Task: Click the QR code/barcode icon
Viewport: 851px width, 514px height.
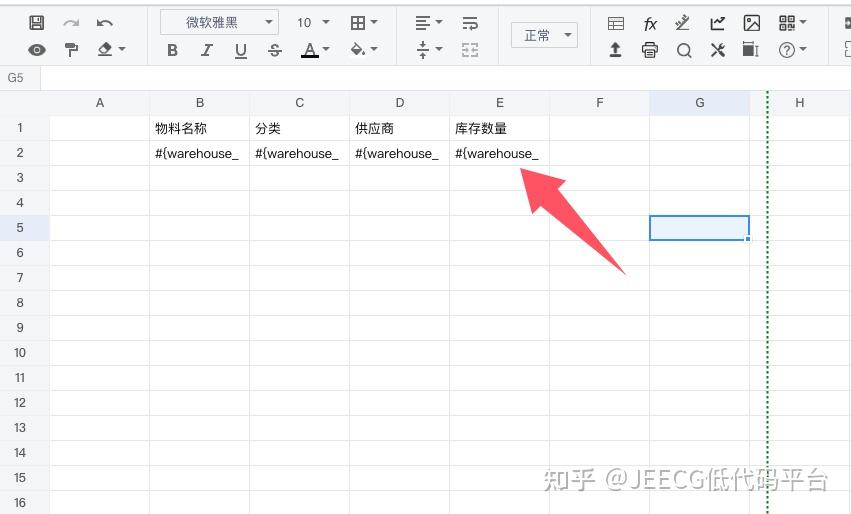Action: click(x=786, y=23)
